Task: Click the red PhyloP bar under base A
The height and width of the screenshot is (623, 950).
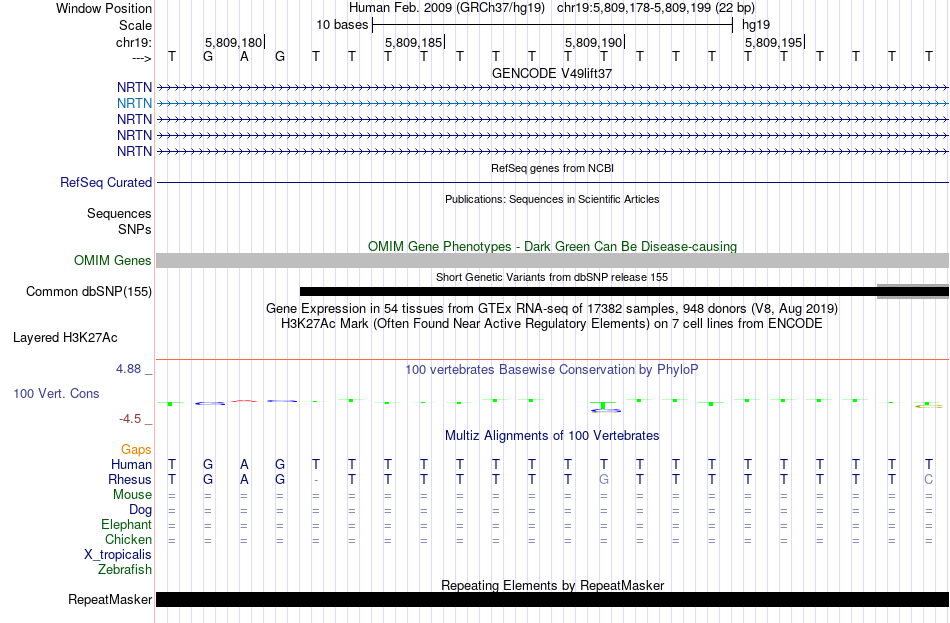Action: [x=244, y=401]
